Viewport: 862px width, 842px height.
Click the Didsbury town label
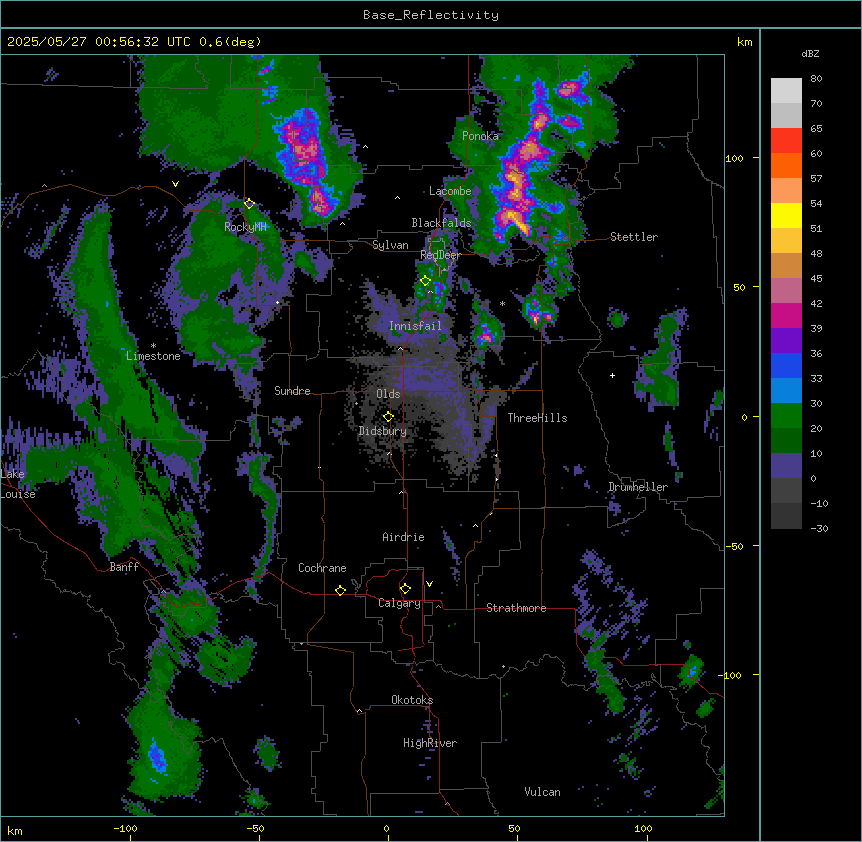coord(383,431)
